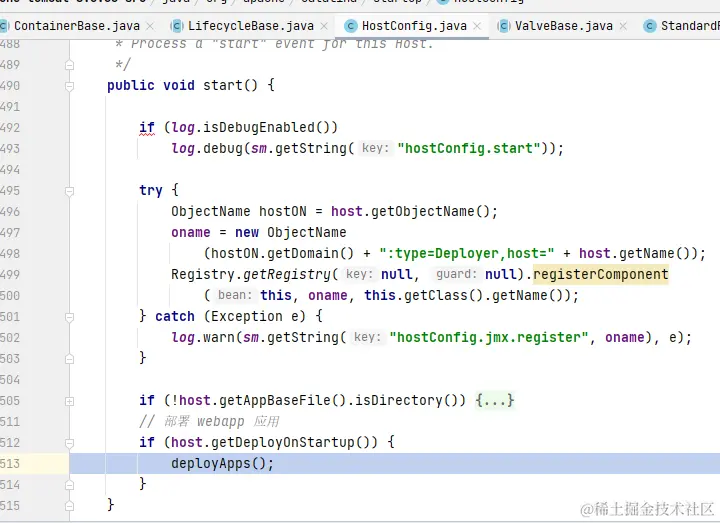Click the highlighted registerComponent method call
The width and height of the screenshot is (720, 523).
(601, 274)
